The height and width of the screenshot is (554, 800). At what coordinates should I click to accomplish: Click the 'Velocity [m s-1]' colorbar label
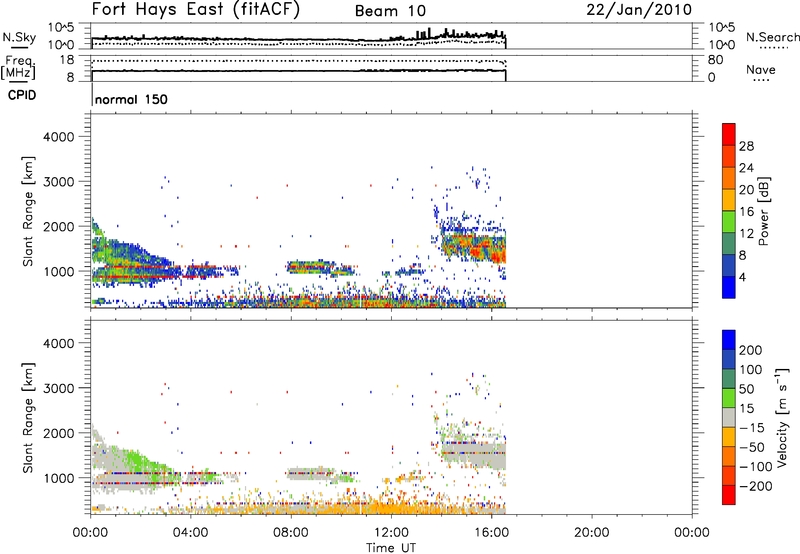781,417
